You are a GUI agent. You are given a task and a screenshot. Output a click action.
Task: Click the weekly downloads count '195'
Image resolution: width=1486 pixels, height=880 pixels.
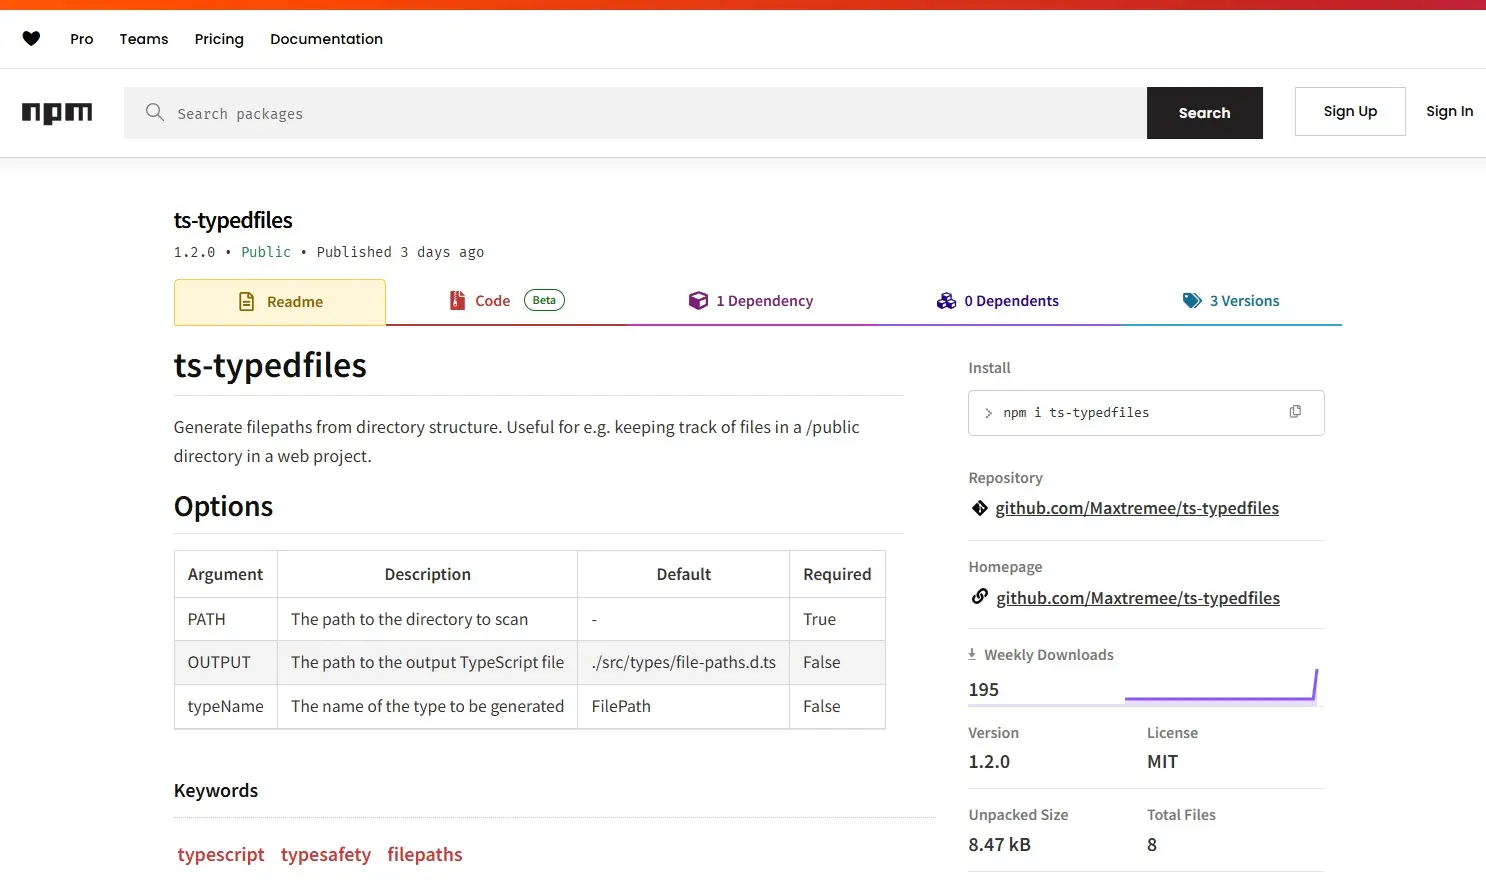coord(983,689)
